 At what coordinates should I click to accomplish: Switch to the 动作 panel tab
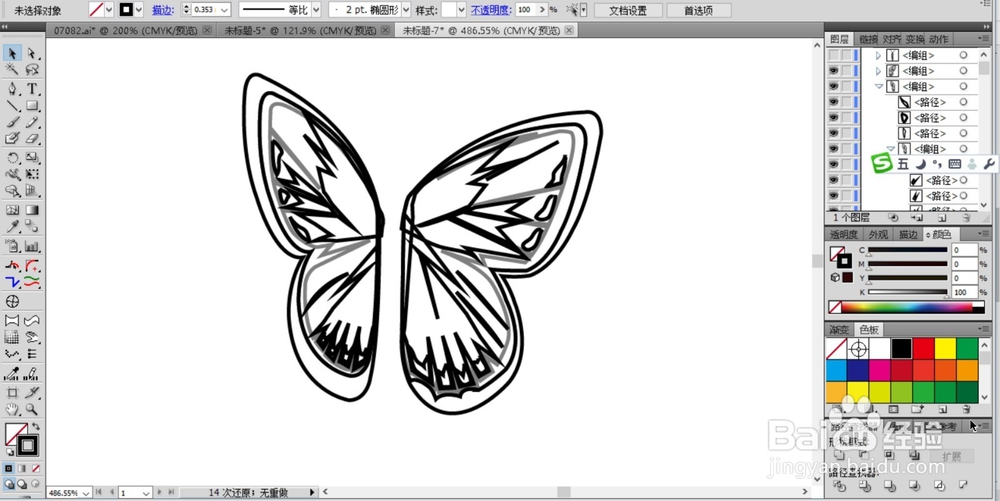click(938, 40)
